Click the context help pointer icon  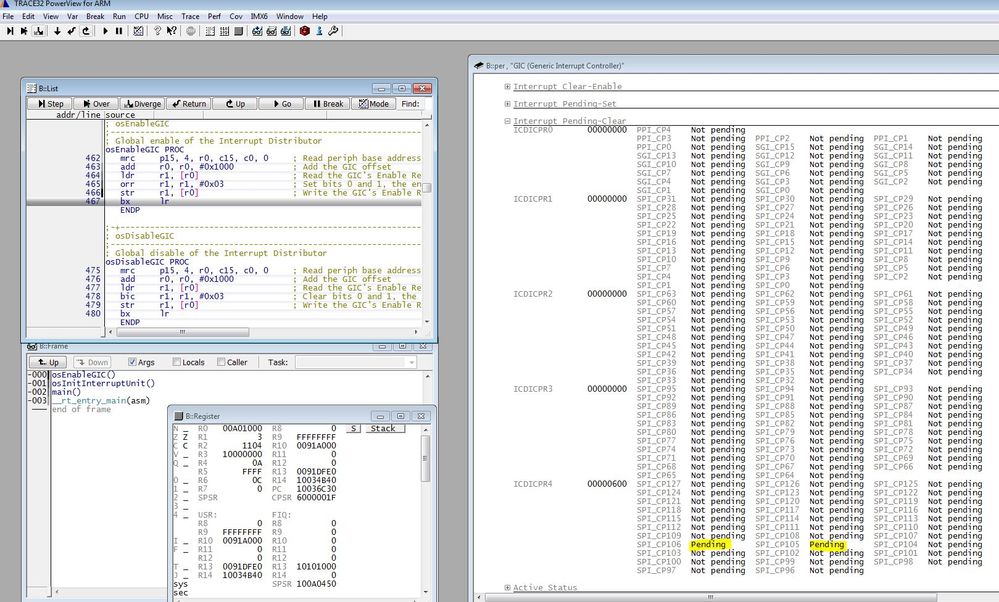point(171,31)
